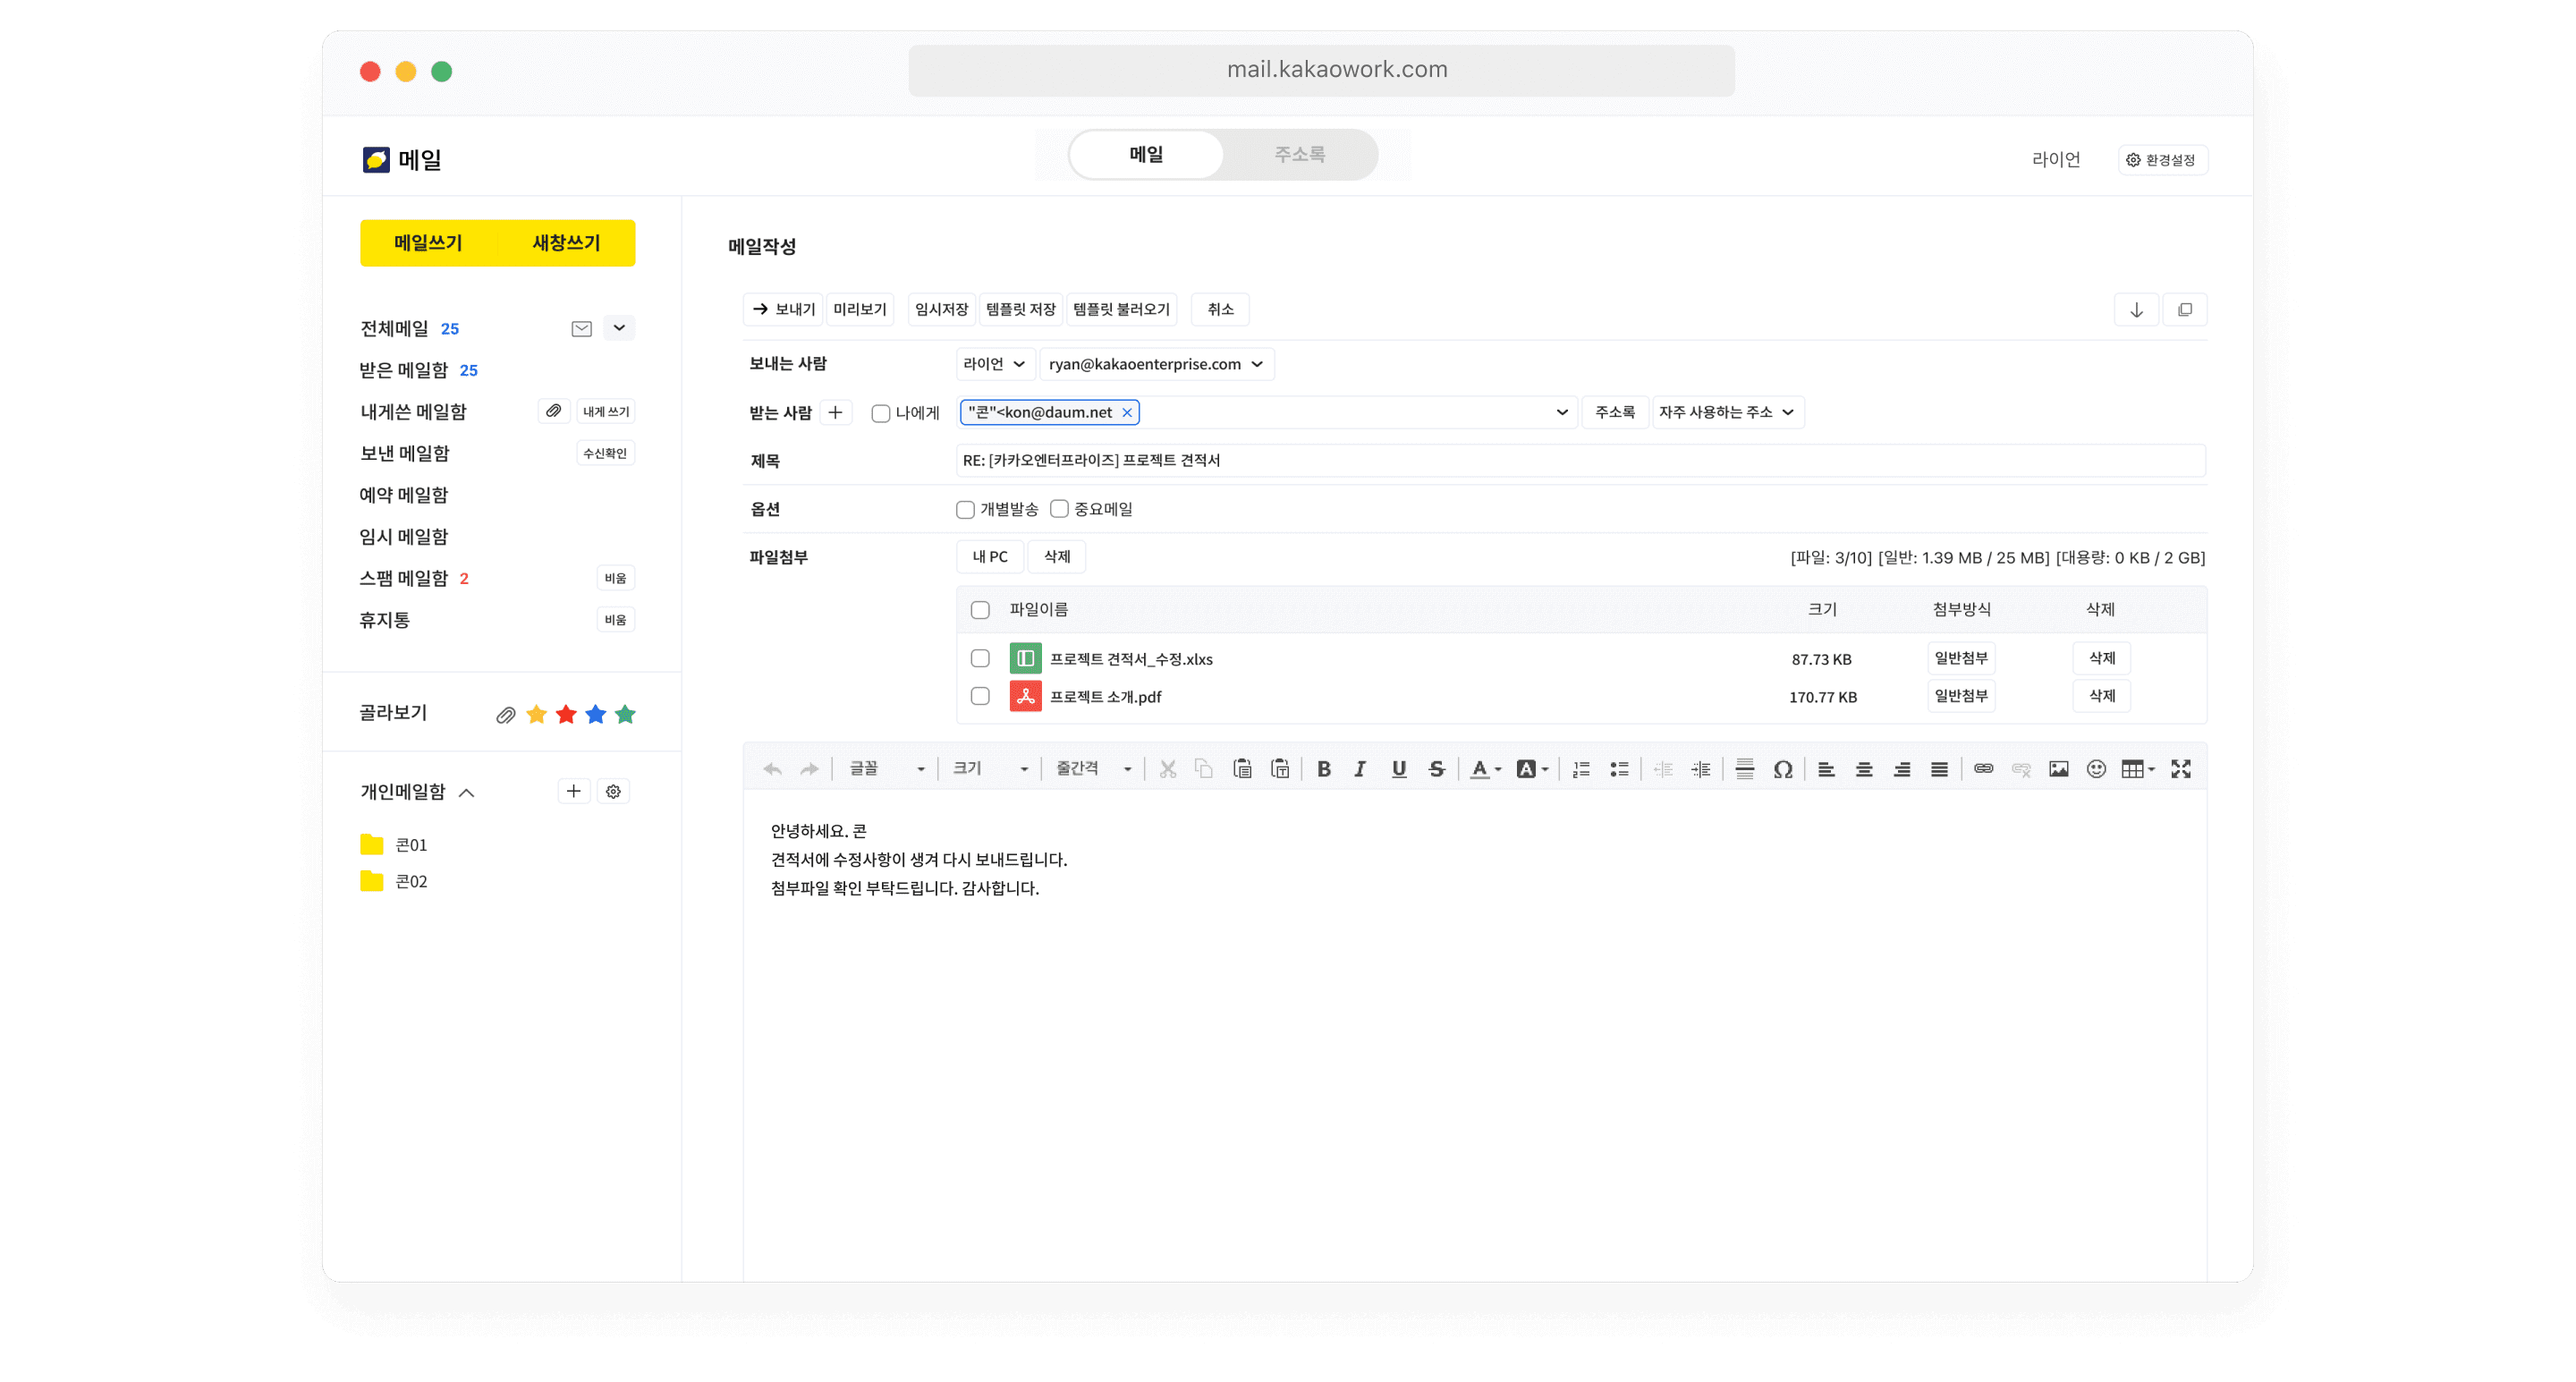Open the 라이언 sender name dropdown
This screenshot has width=2576, height=1382.
[x=994, y=364]
